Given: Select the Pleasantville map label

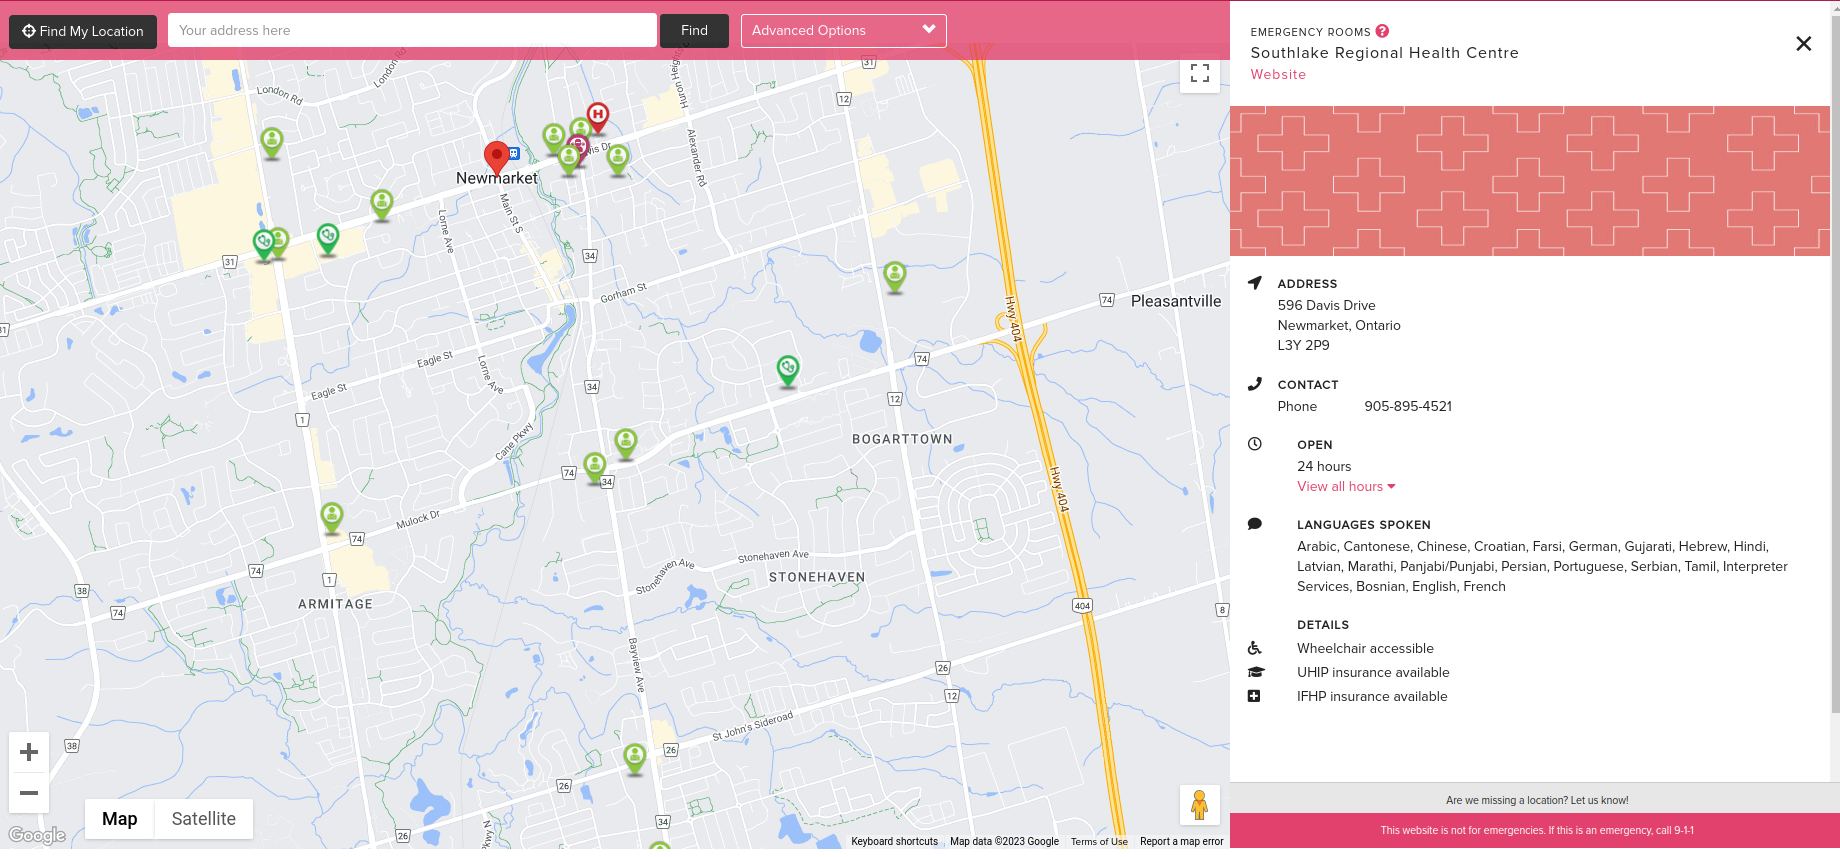Looking at the screenshot, I should coord(1176,301).
